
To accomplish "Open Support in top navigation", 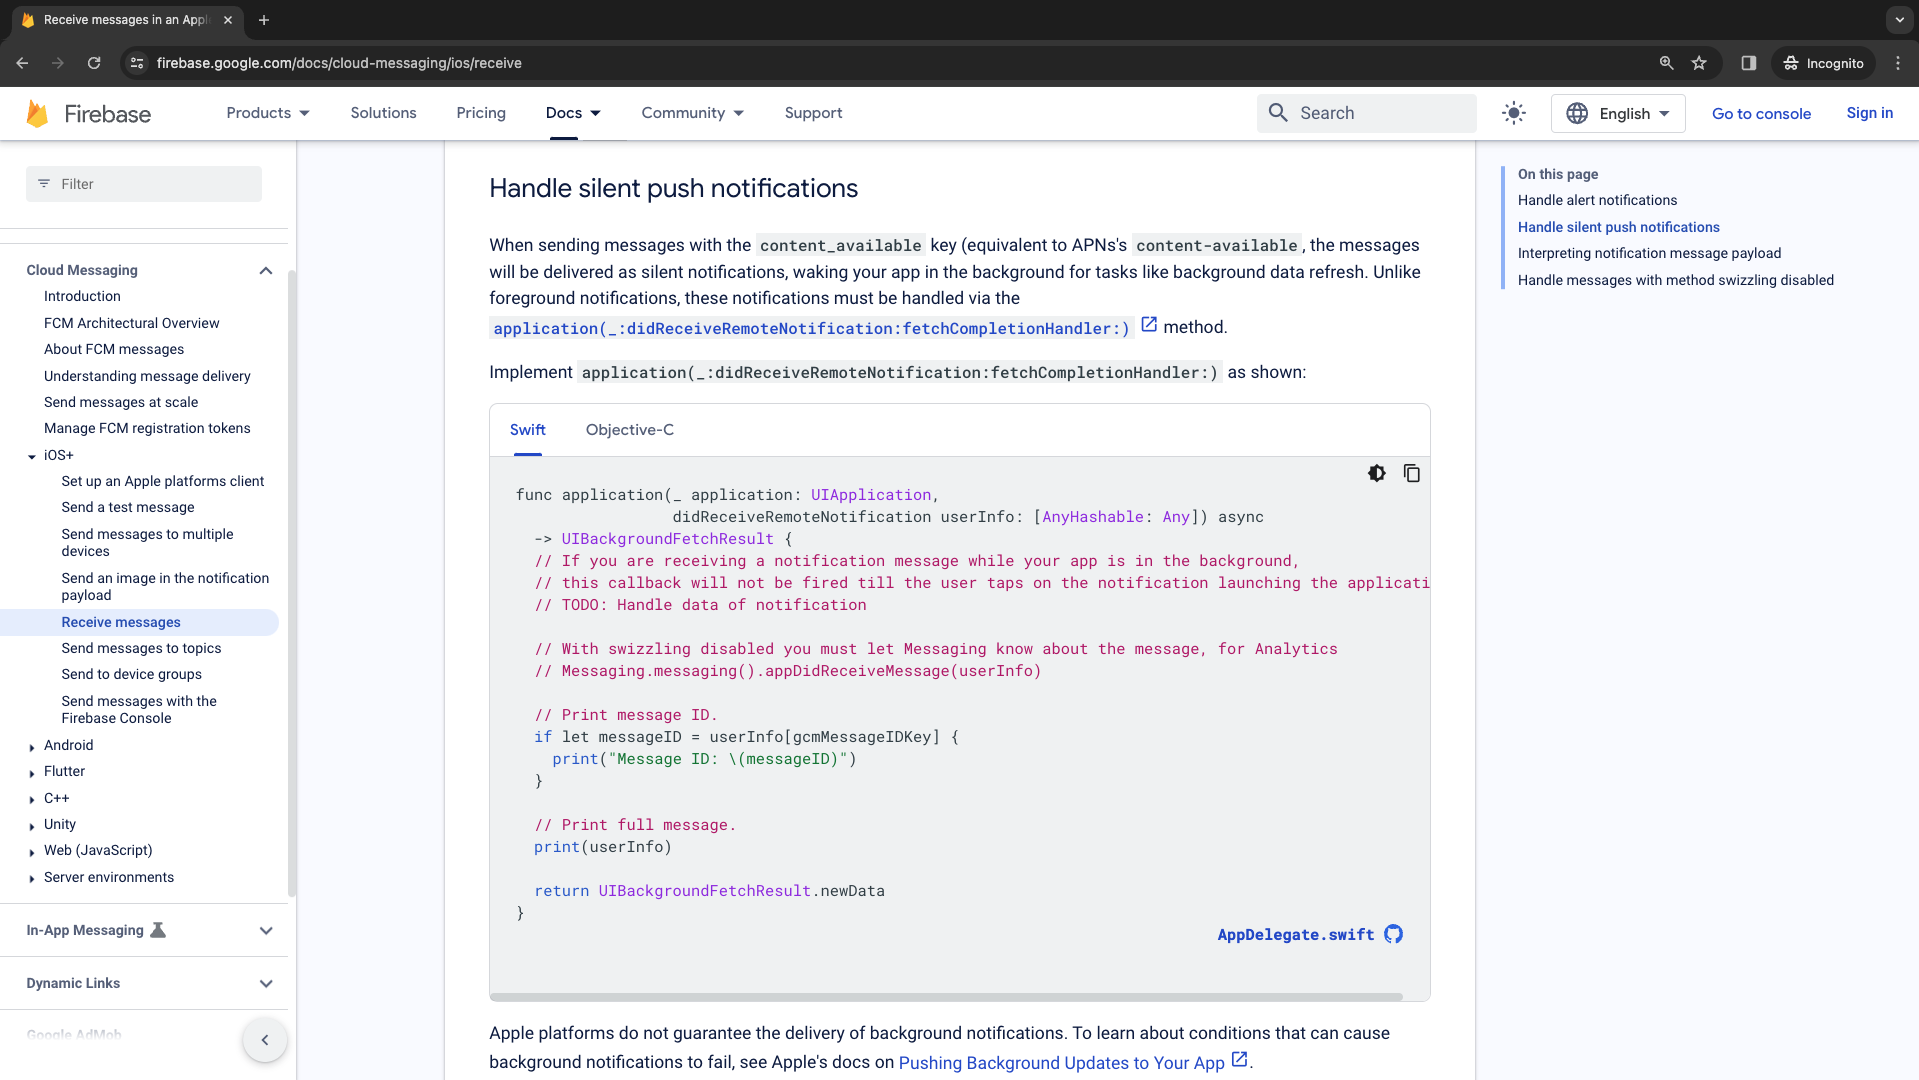I will coord(813,113).
